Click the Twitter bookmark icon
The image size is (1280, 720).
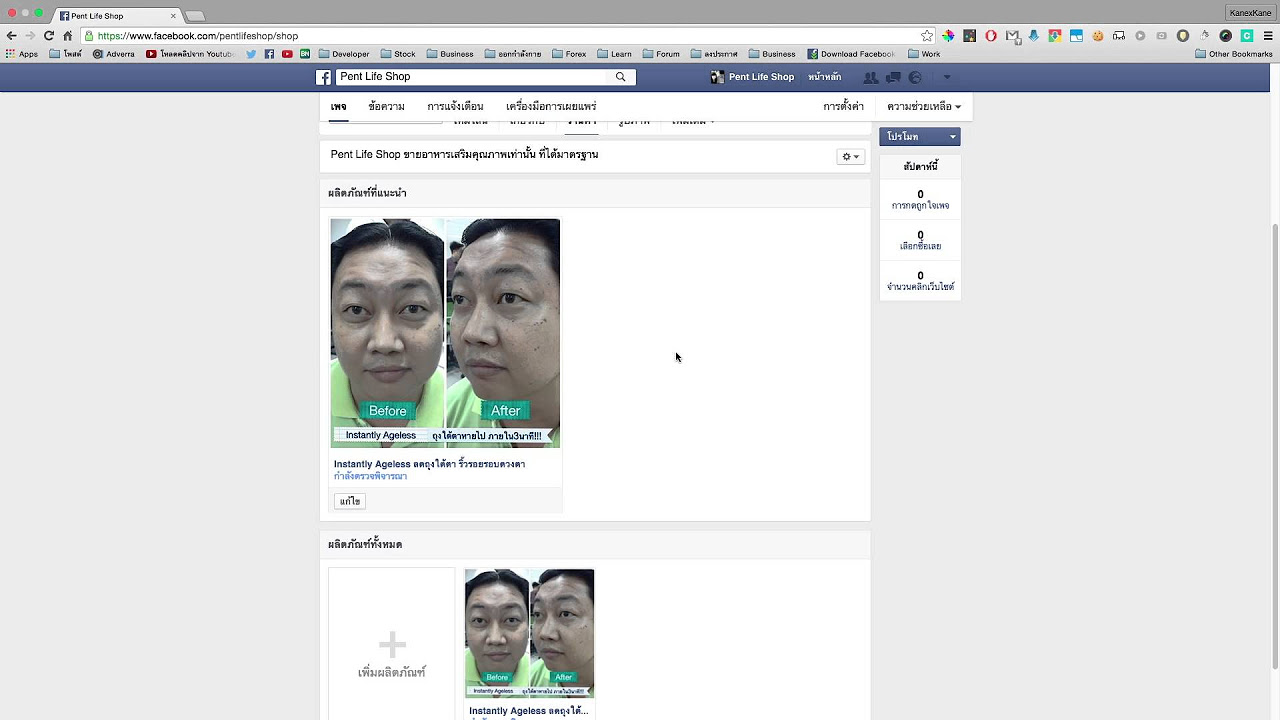[x=251, y=54]
